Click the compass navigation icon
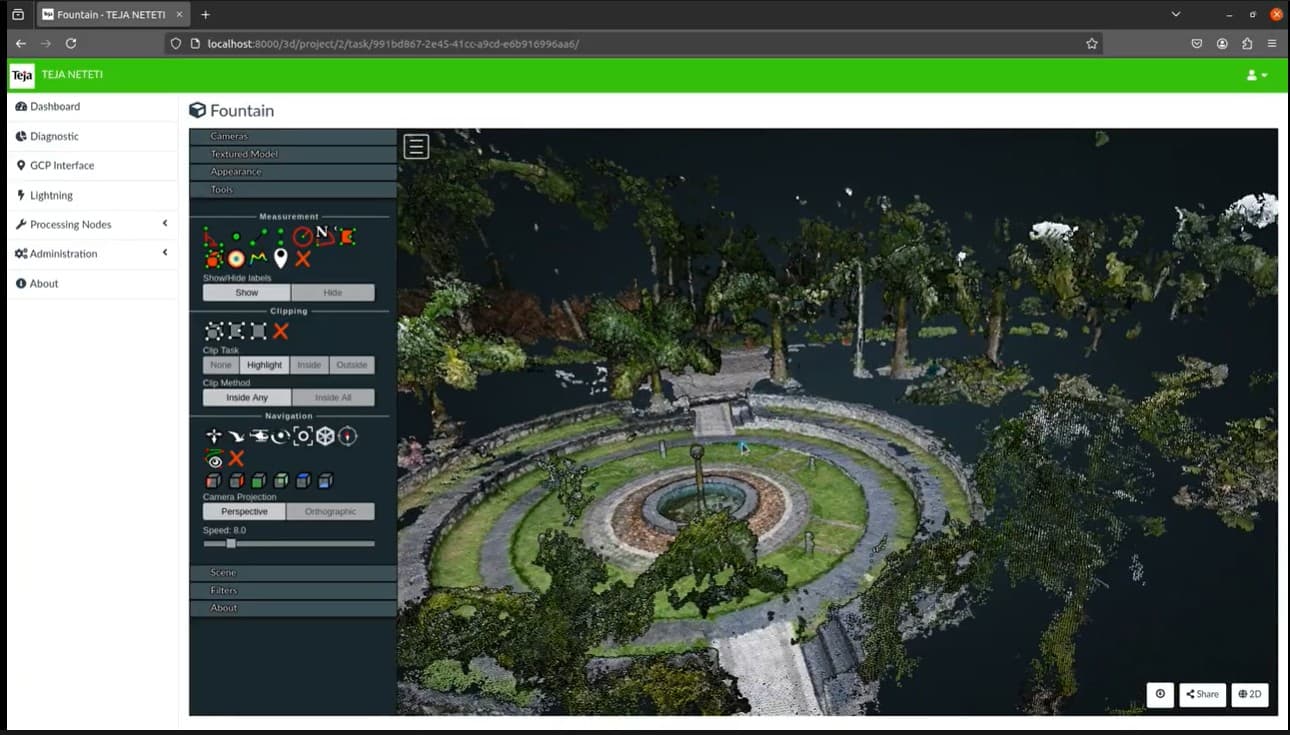 click(347, 437)
